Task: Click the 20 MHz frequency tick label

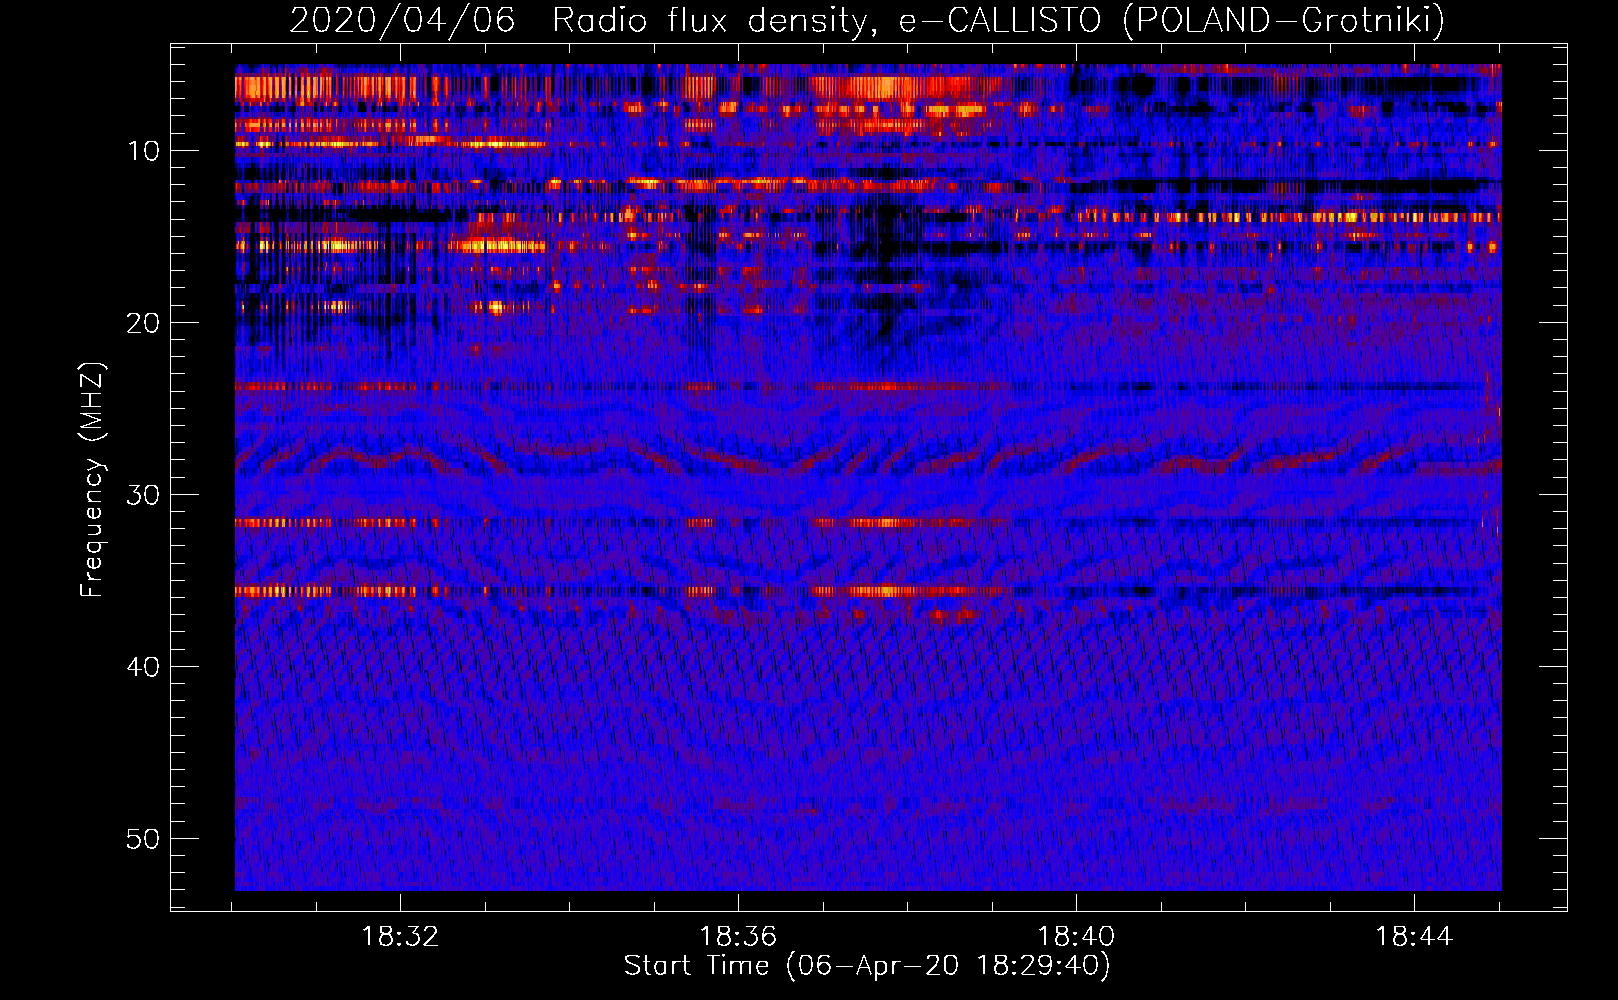Action: pos(144,323)
